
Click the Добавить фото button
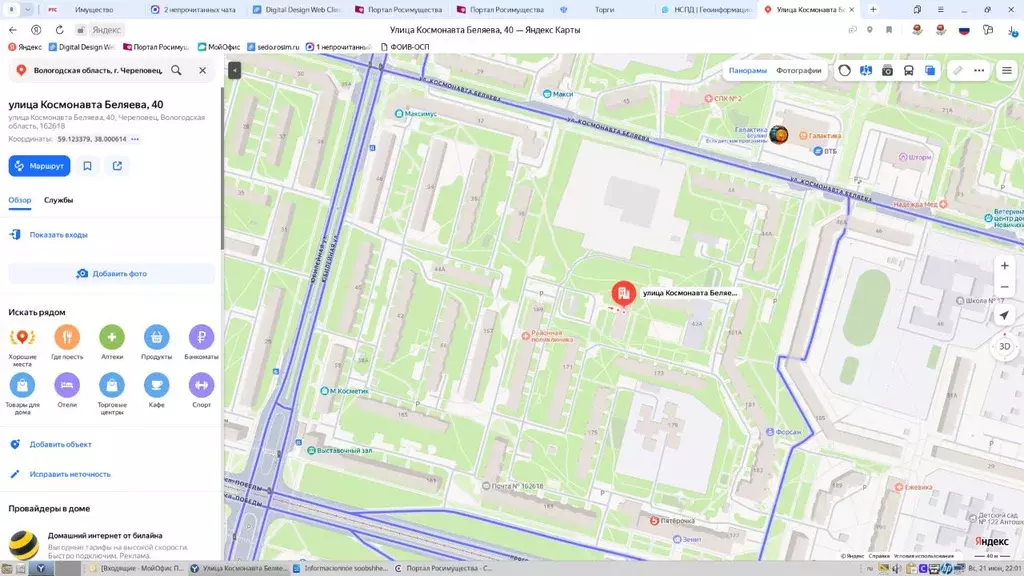tap(112, 274)
